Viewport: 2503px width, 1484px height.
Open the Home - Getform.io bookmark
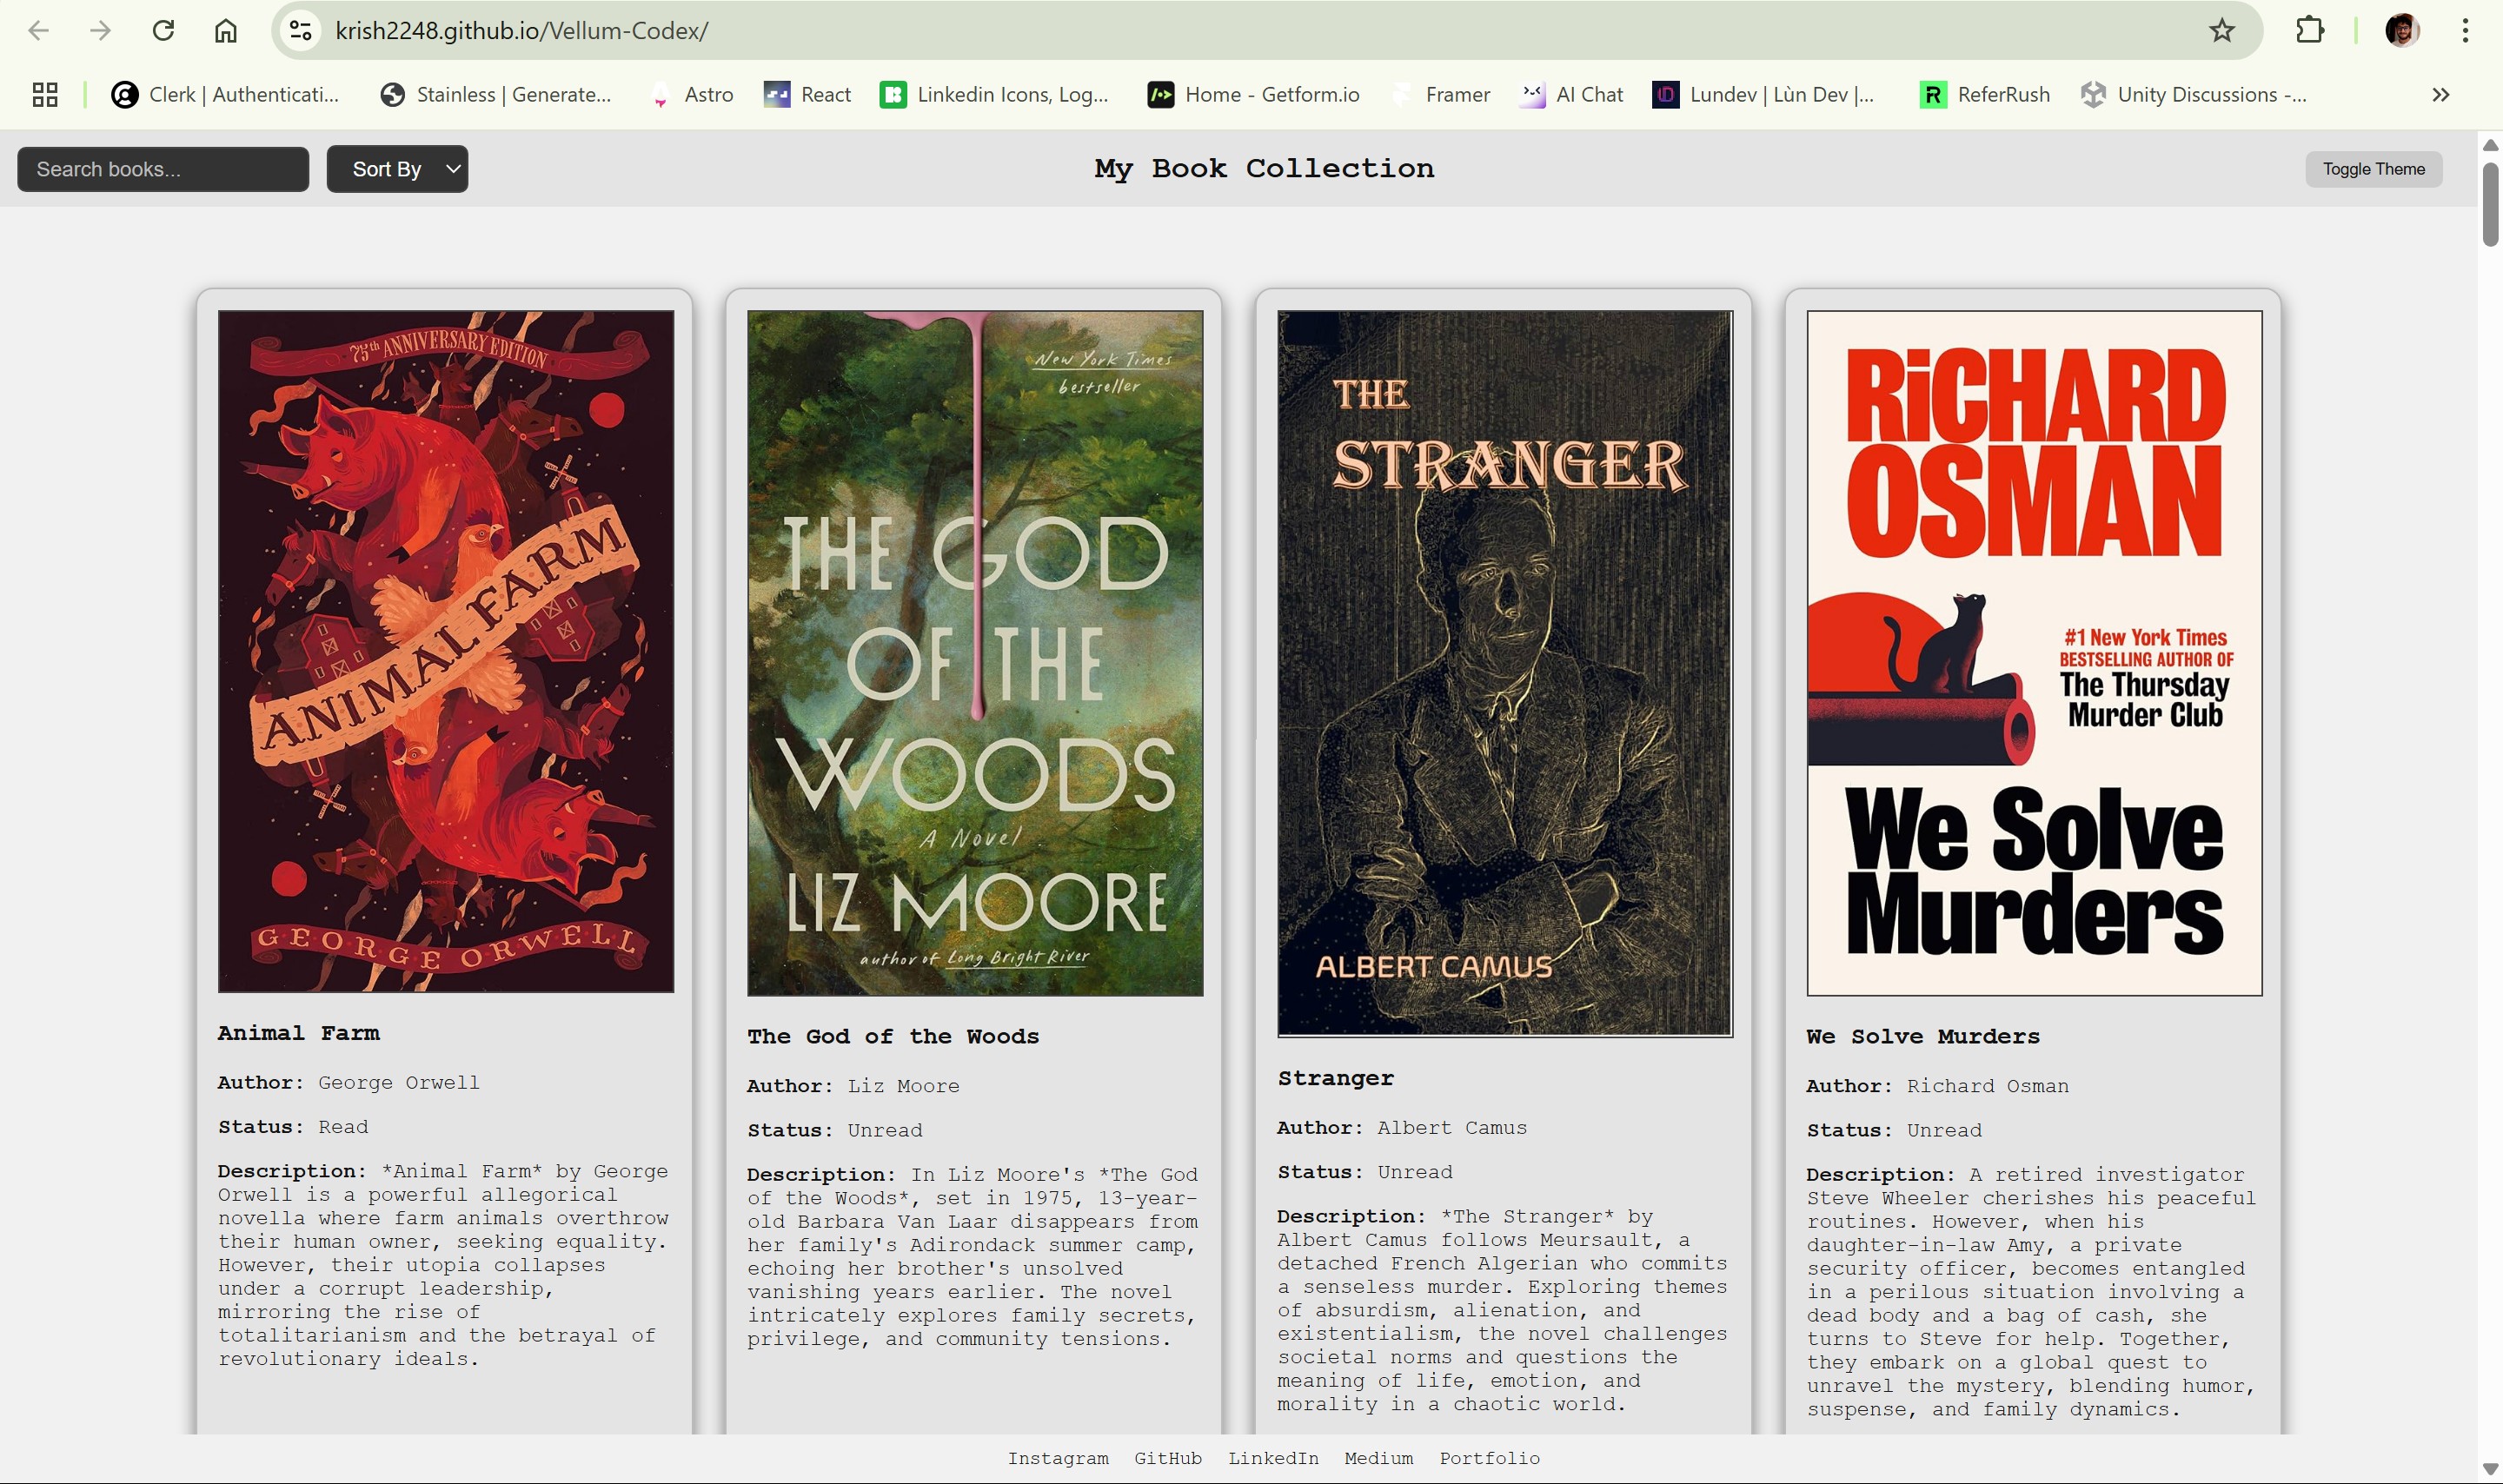[x=1254, y=95]
